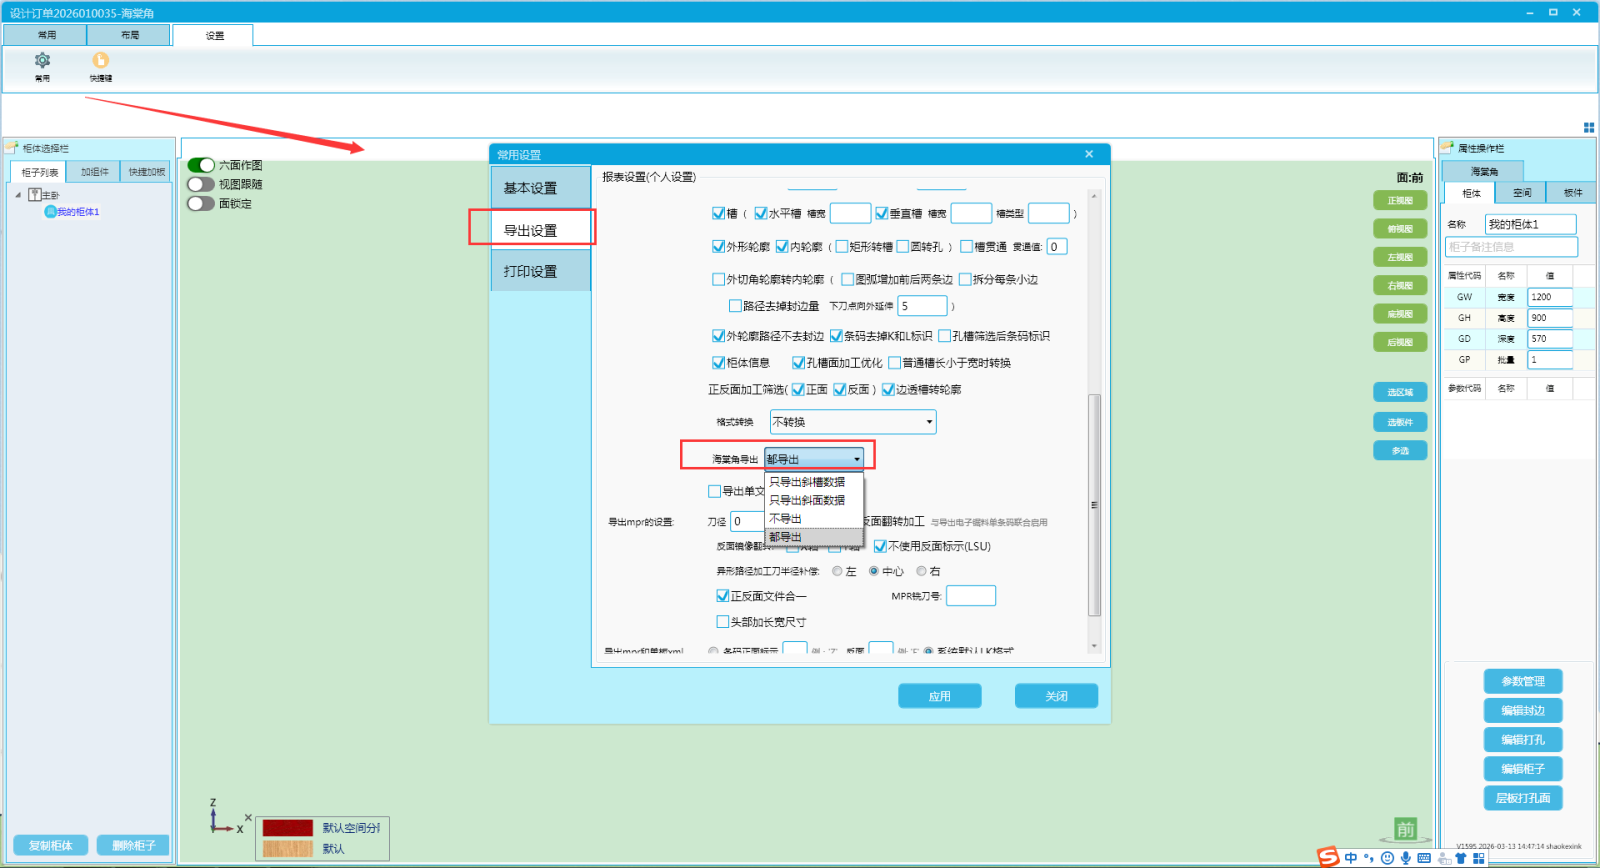This screenshot has width=1600, height=868.
Task: Click the 常用 gear settings icon
Action: click(42, 61)
